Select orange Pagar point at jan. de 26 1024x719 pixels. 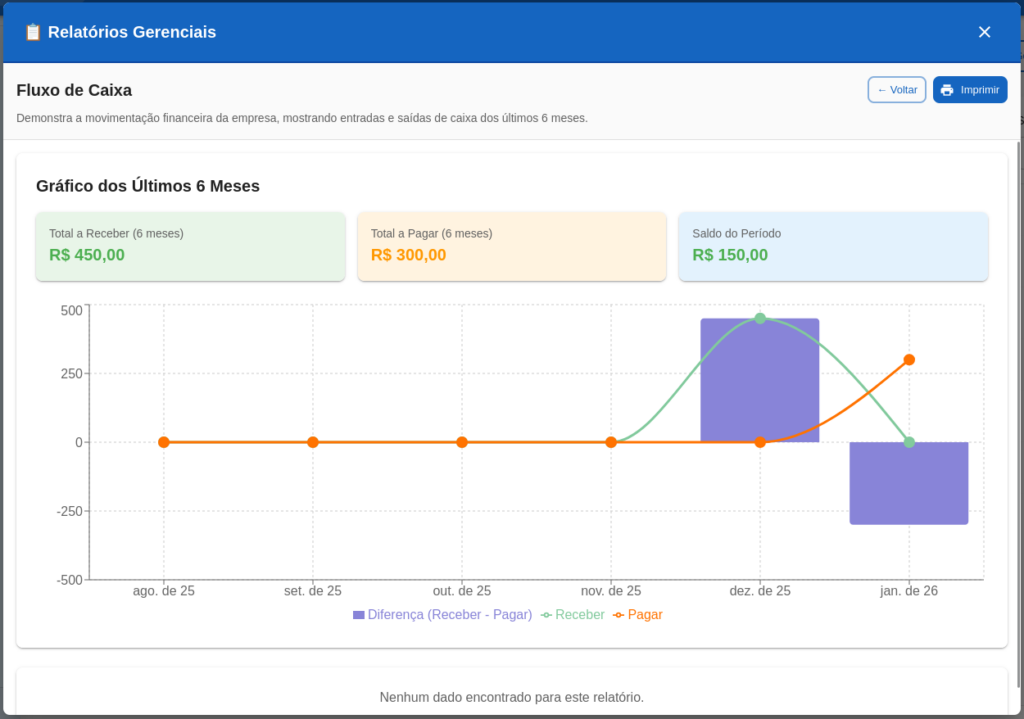click(x=909, y=360)
